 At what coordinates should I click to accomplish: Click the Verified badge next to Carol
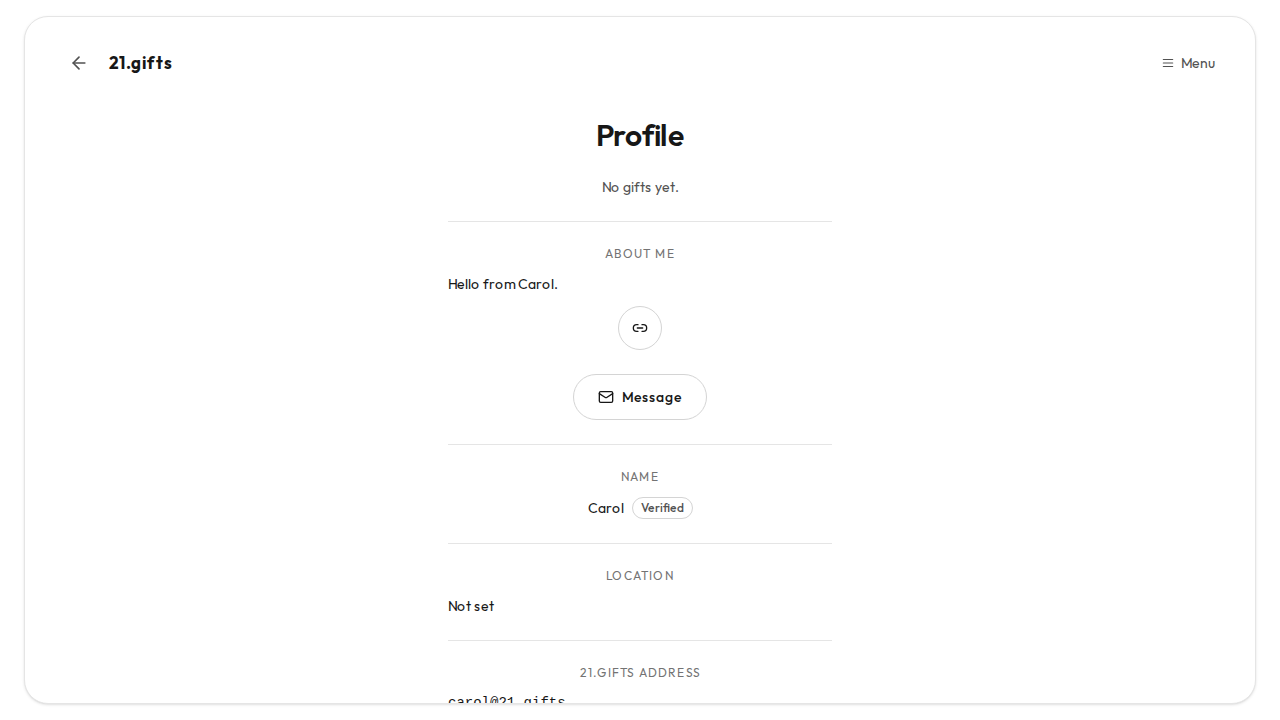(662, 508)
